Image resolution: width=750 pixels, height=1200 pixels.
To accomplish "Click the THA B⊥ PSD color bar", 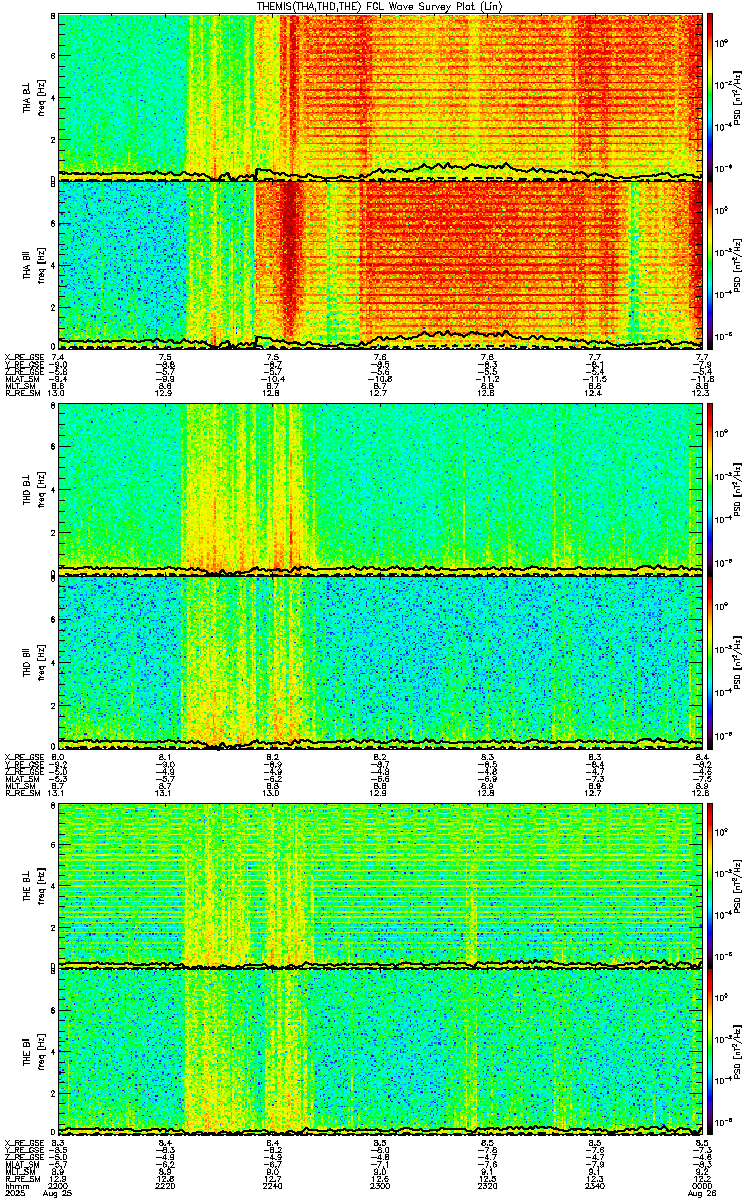I will 709,96.
